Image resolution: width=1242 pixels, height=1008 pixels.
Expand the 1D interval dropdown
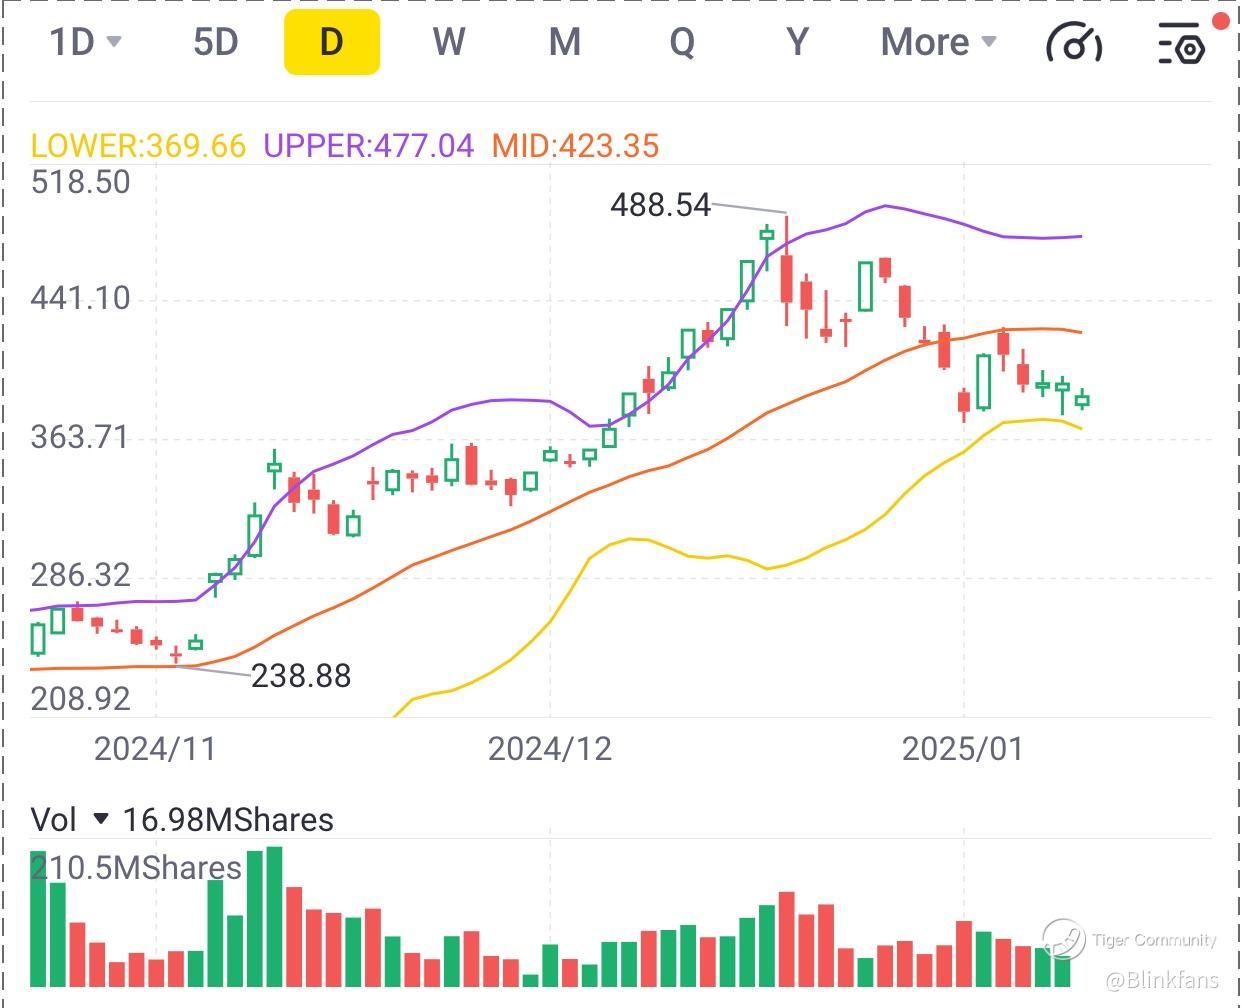(x=85, y=42)
